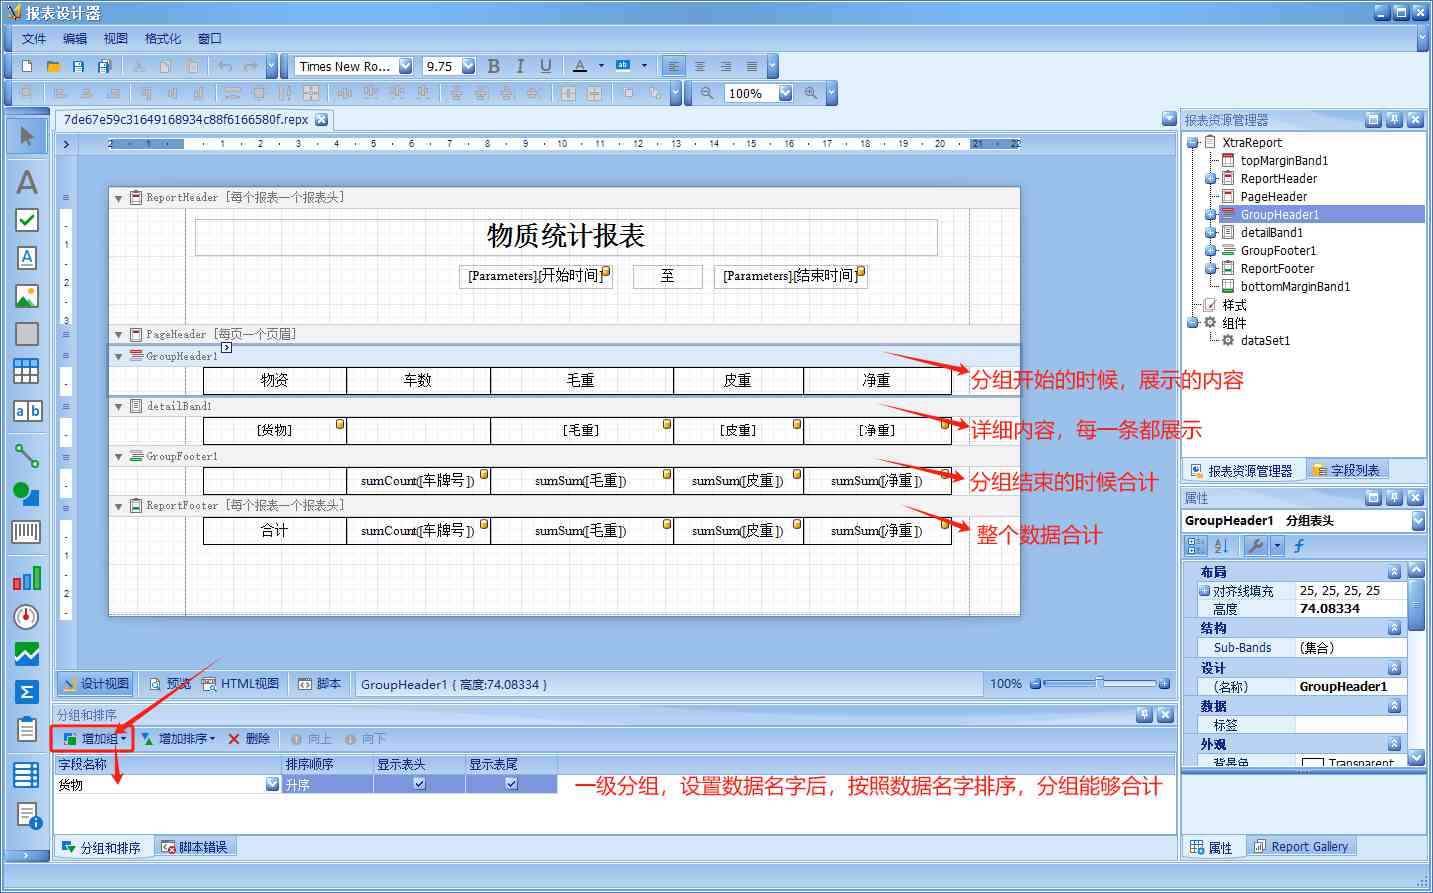
Task: Select the pointer tool in the toolbox
Action: tap(27, 136)
